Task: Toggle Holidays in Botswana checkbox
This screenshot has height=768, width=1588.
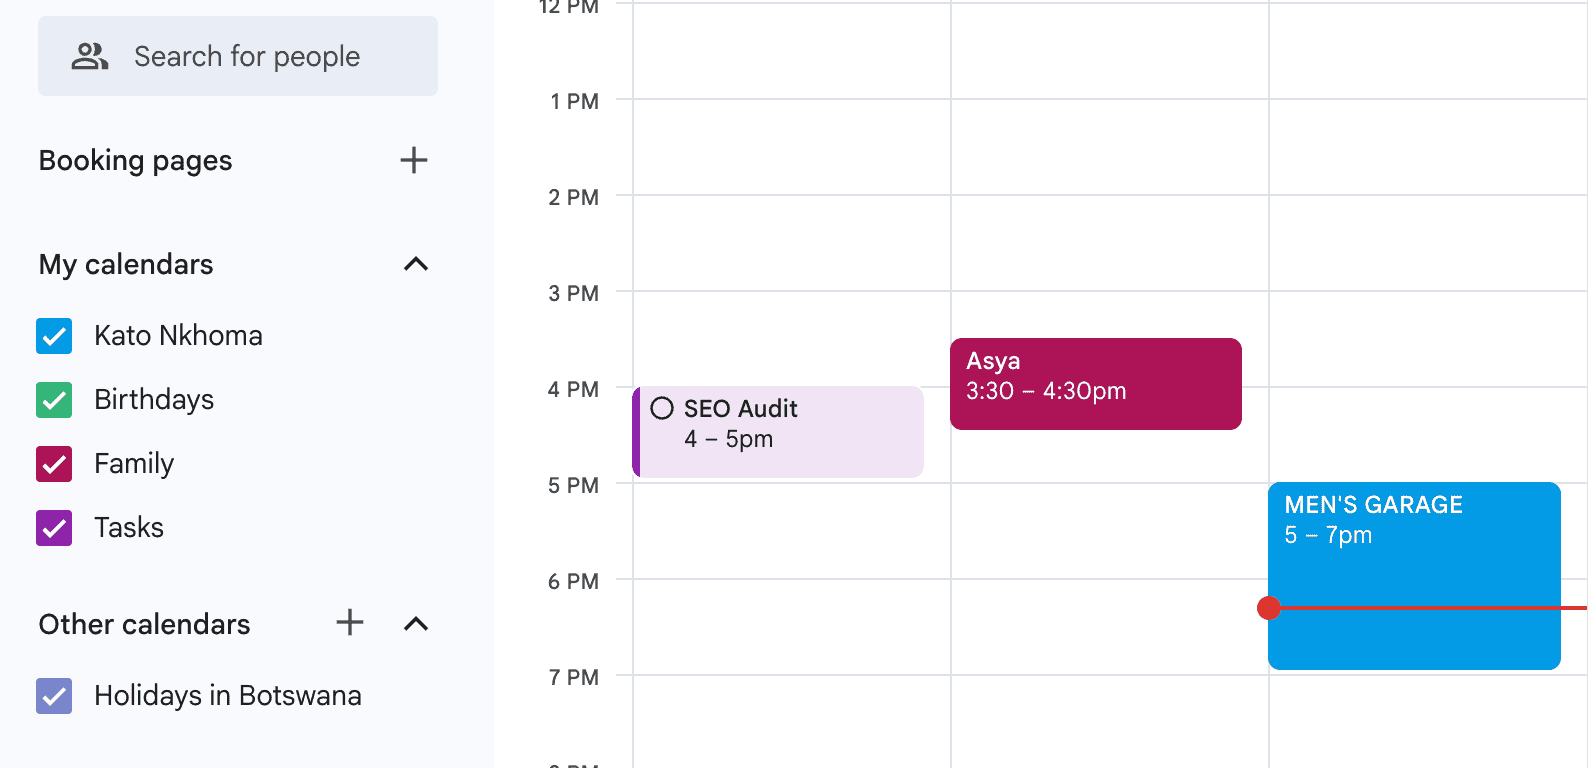Action: (x=54, y=696)
